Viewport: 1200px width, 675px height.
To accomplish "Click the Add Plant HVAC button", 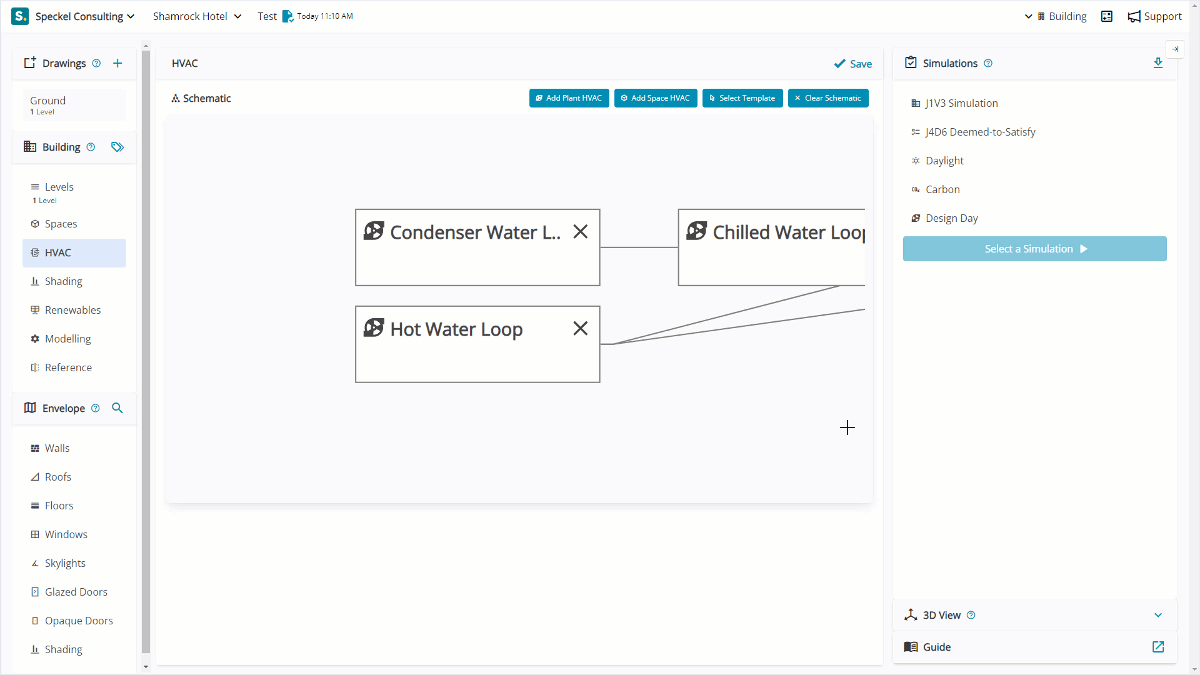I will (x=569, y=98).
